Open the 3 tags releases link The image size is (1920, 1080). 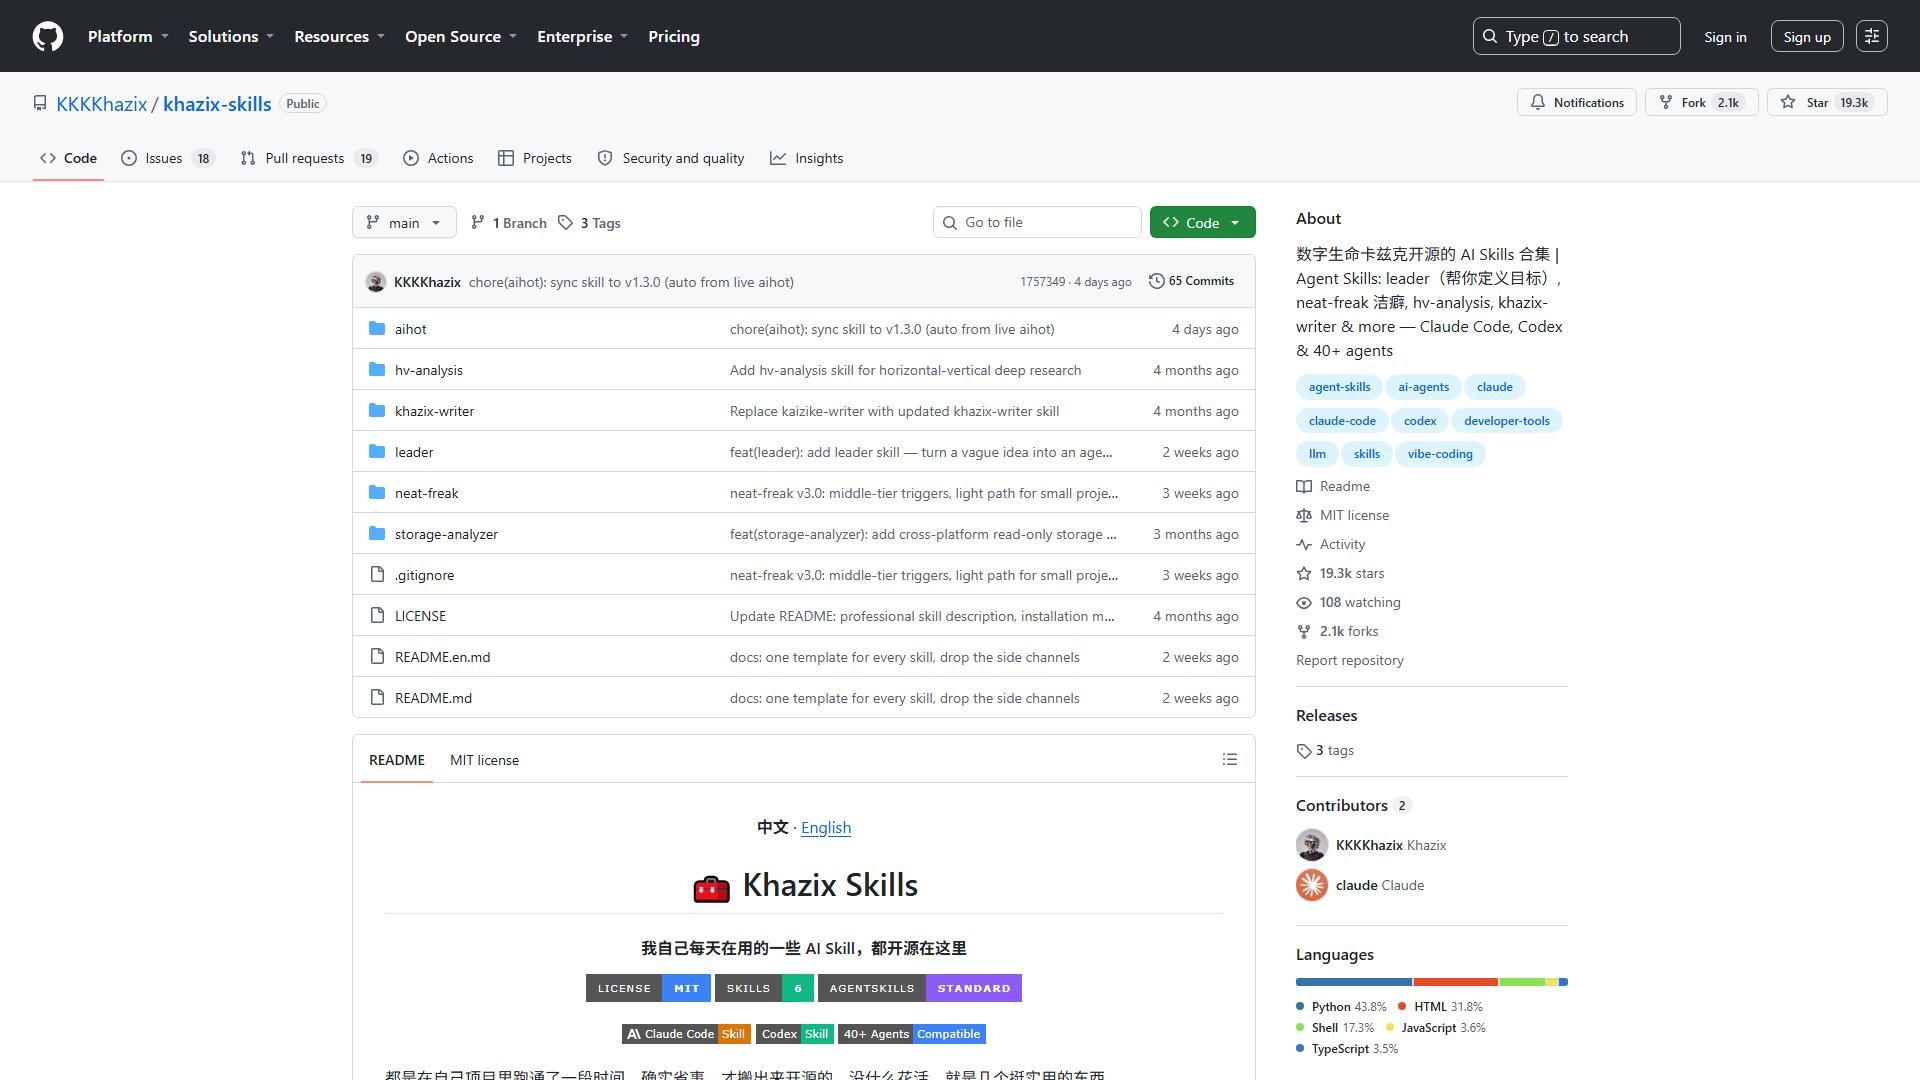(x=1326, y=751)
